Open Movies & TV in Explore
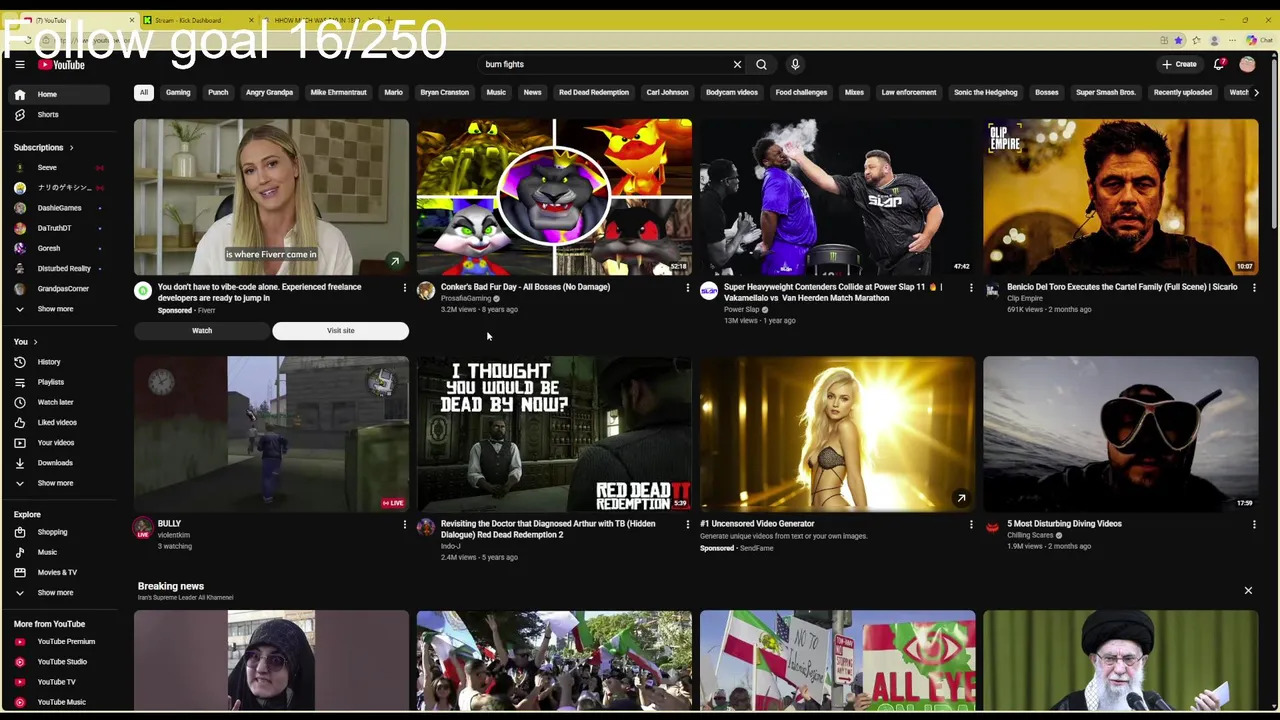 tap(61, 572)
